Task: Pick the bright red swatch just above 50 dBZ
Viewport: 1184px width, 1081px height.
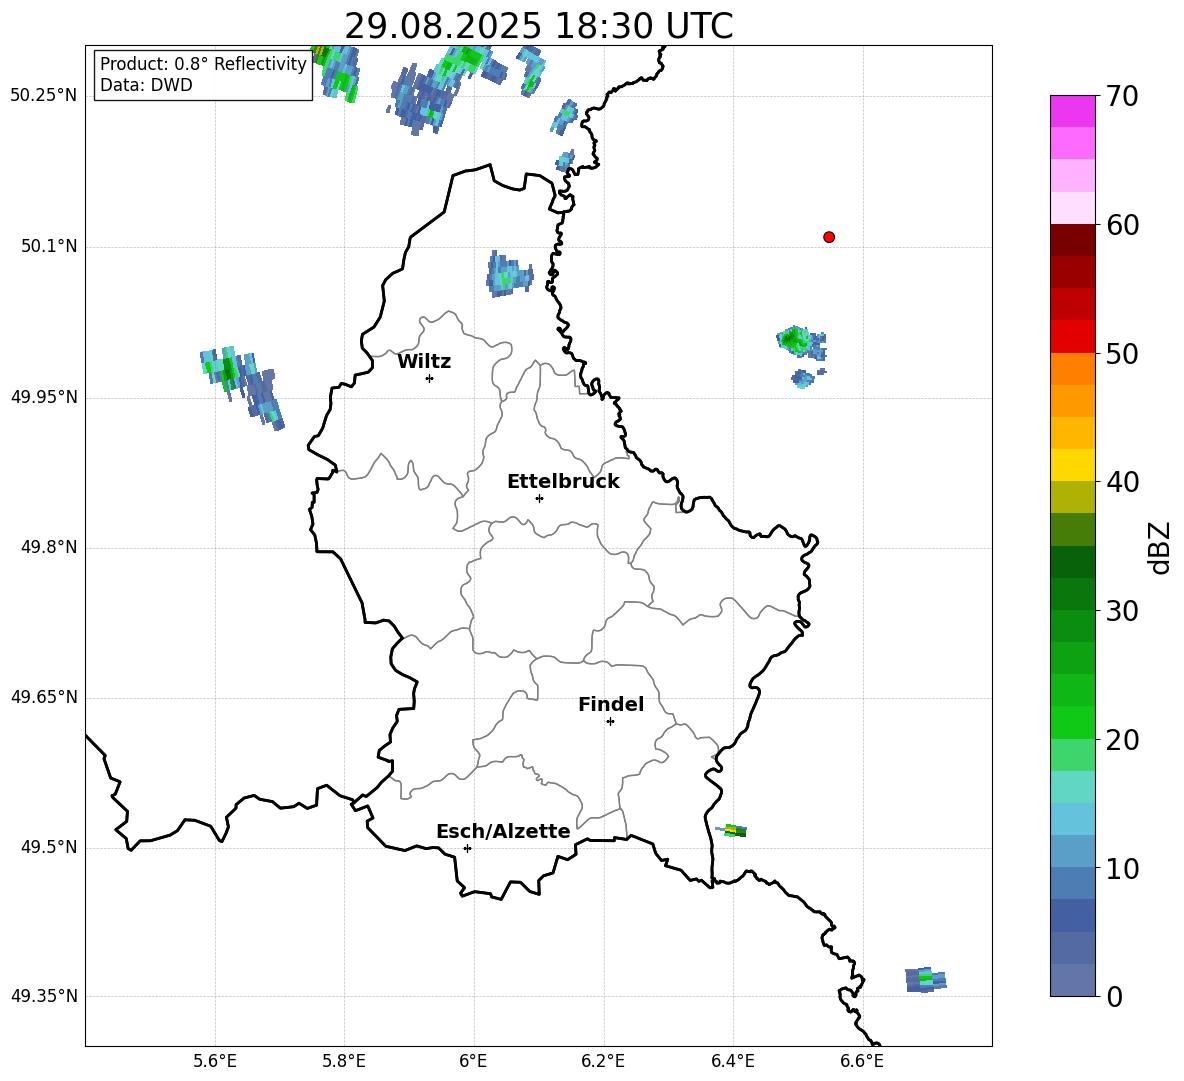Action: point(1072,337)
